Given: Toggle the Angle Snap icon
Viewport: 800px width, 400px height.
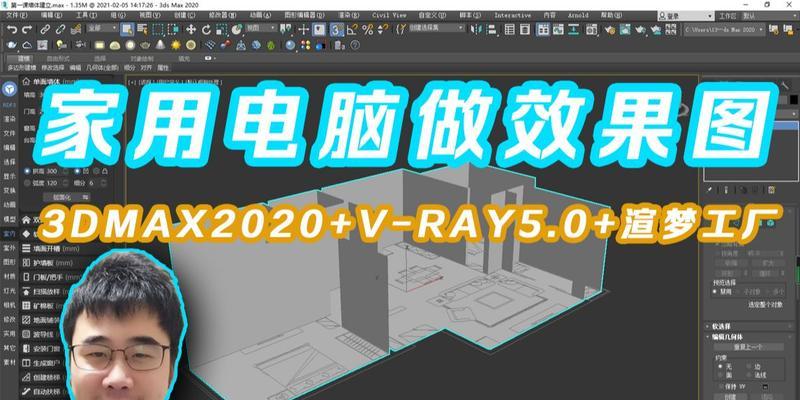Looking at the screenshot, I should (x=353, y=30).
